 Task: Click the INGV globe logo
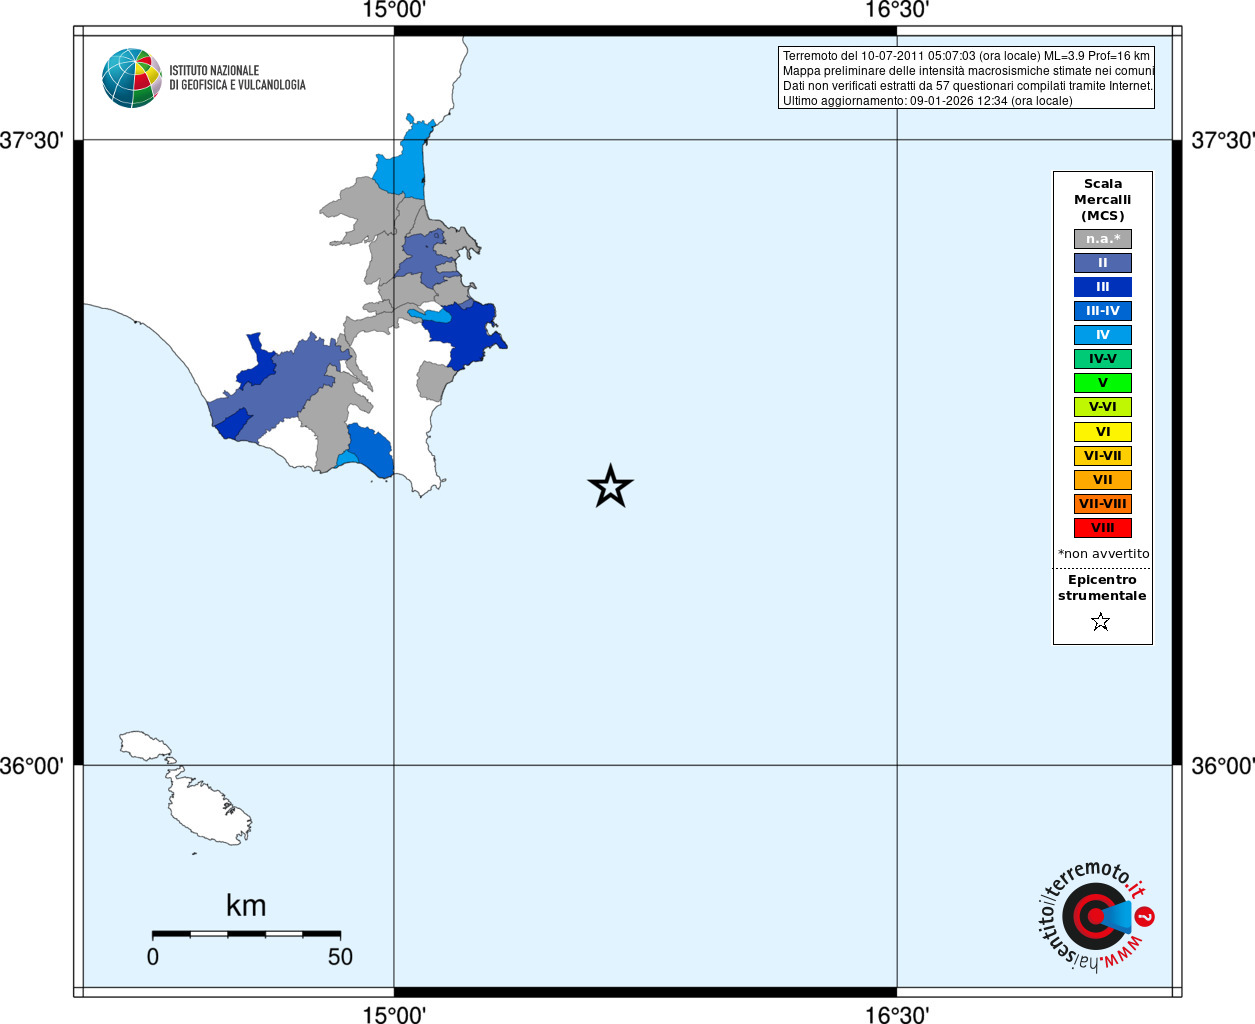132,78
